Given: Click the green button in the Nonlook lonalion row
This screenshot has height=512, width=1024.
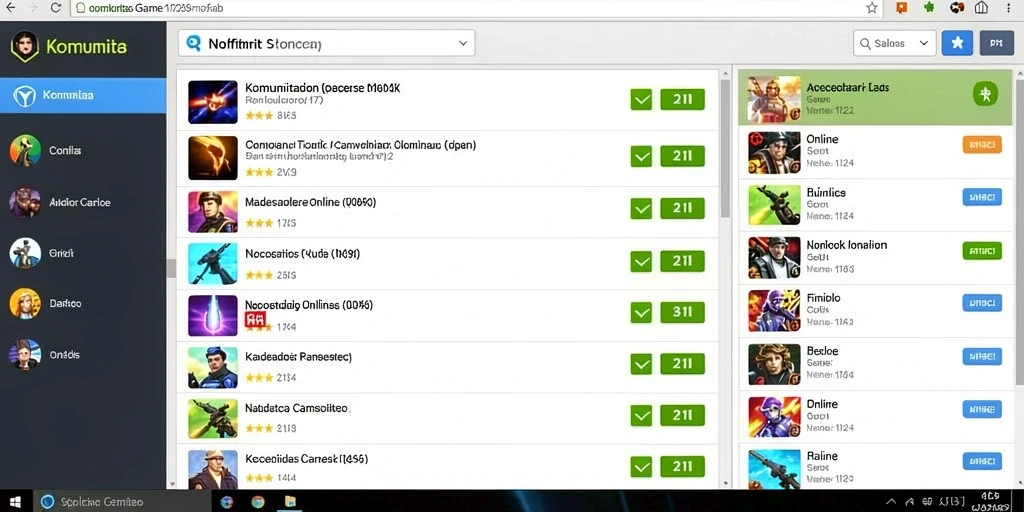Looking at the screenshot, I should point(982,250).
